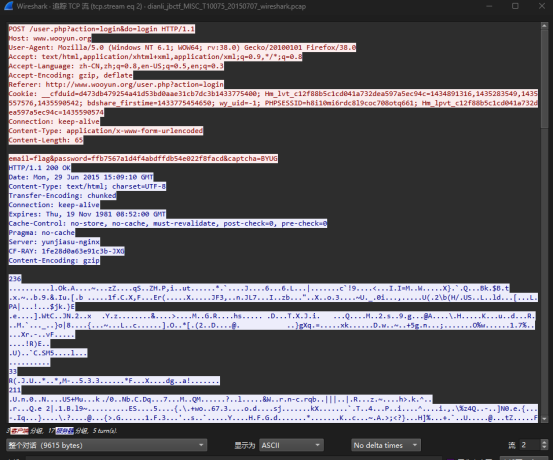Close the Follow TCP Stream window
The width and height of the screenshot is (553, 461).
tap(542, 6)
